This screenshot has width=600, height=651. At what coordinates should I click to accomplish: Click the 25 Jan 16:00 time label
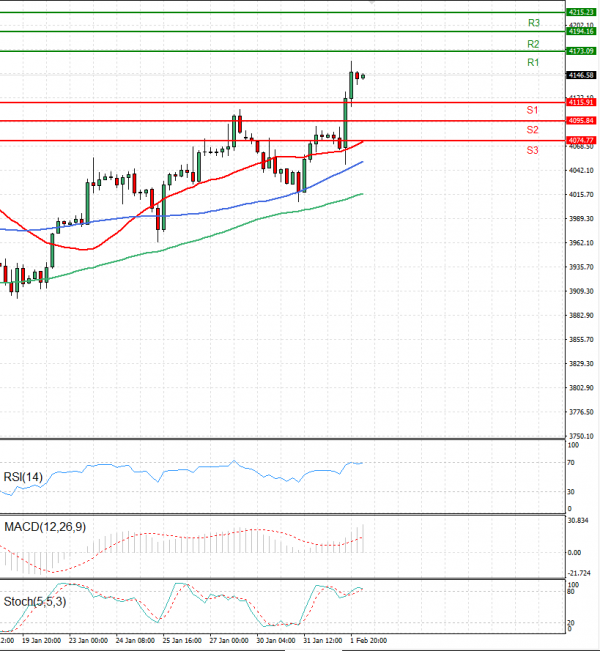[x=182, y=641]
